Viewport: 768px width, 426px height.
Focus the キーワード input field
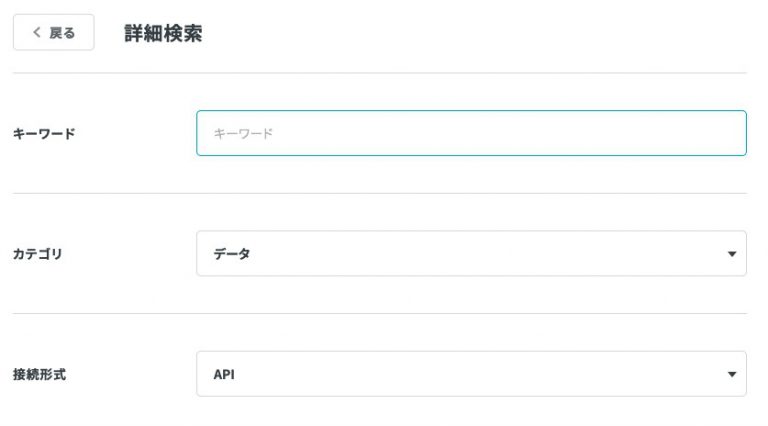[x=471, y=133]
